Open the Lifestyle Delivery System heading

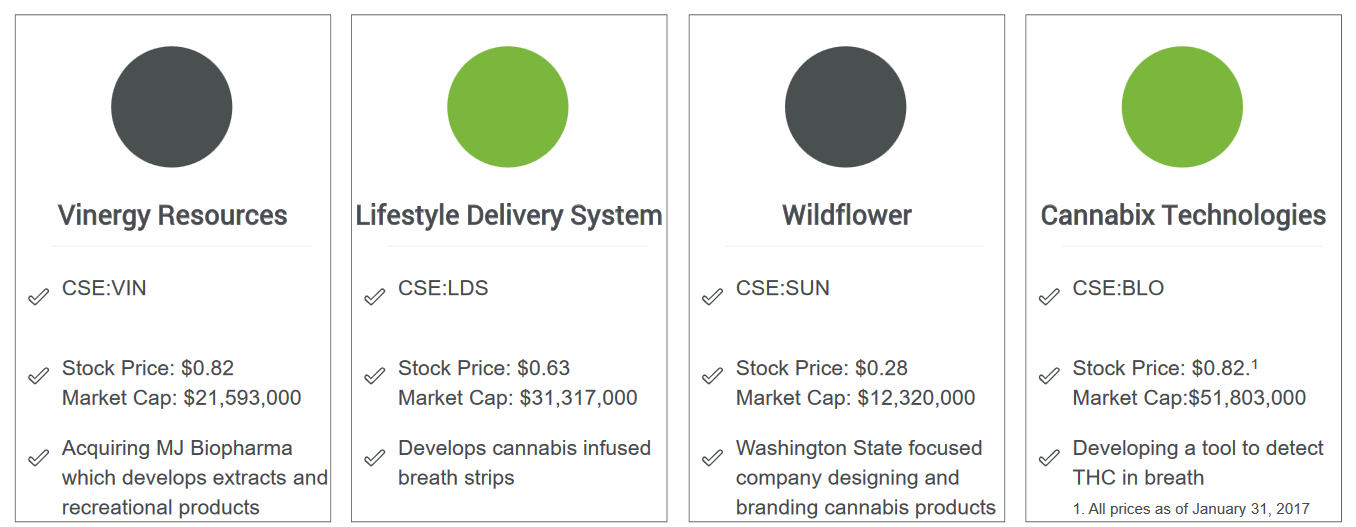point(509,216)
